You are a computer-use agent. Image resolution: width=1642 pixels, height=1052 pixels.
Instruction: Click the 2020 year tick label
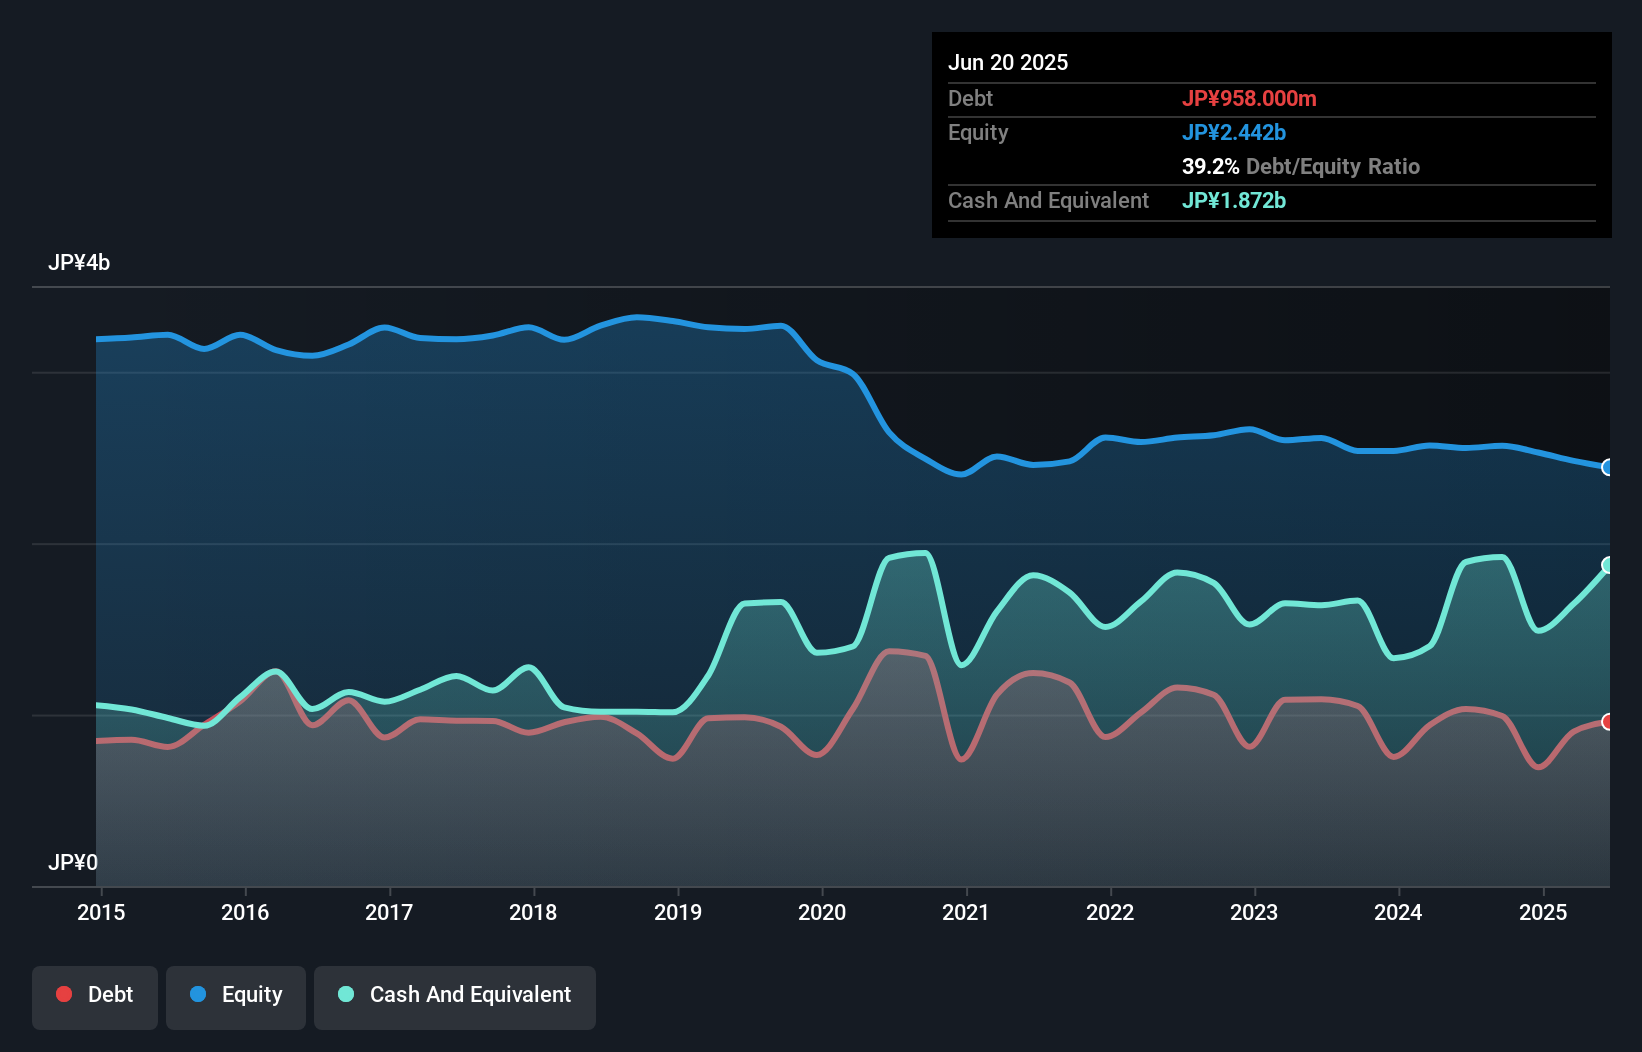822,912
